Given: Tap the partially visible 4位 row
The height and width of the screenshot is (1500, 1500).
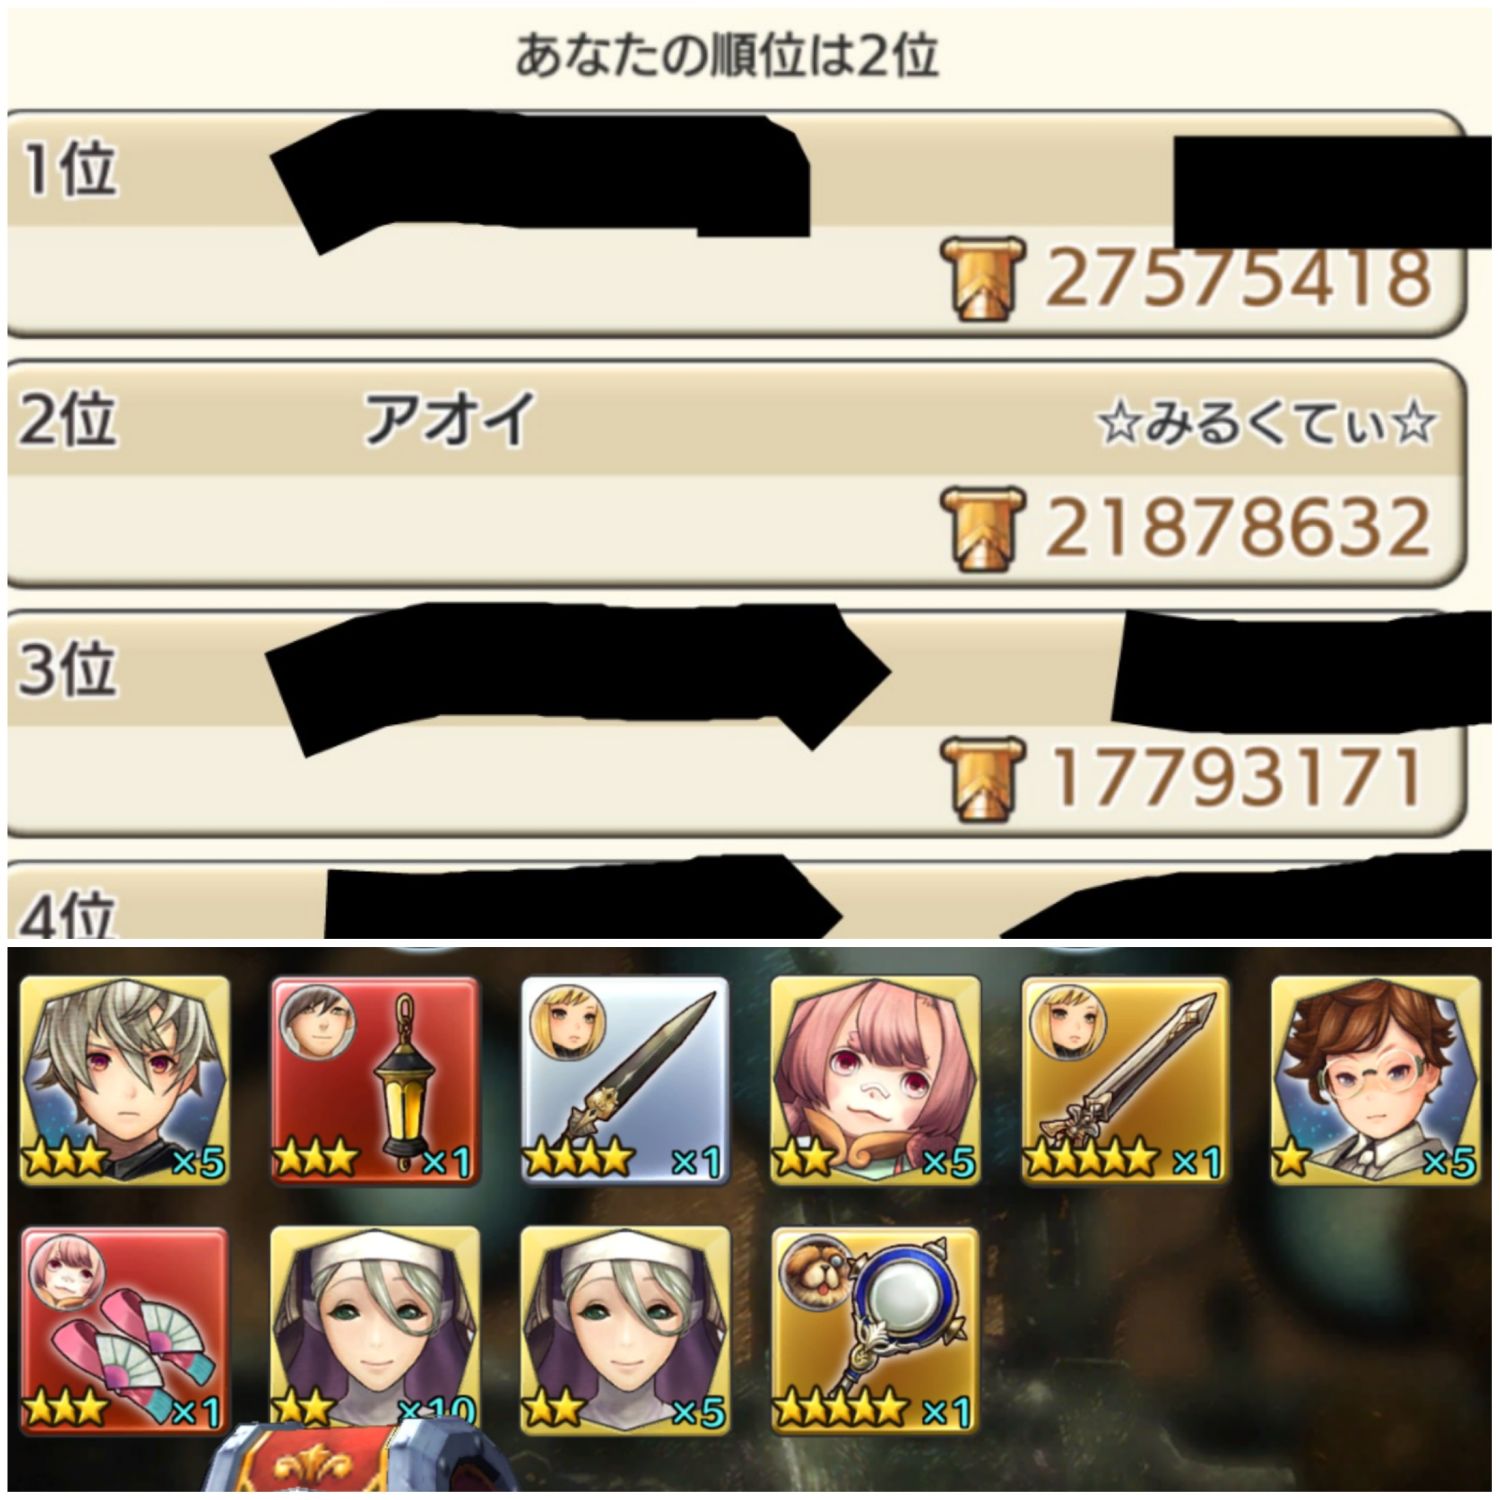Looking at the screenshot, I should [737, 900].
